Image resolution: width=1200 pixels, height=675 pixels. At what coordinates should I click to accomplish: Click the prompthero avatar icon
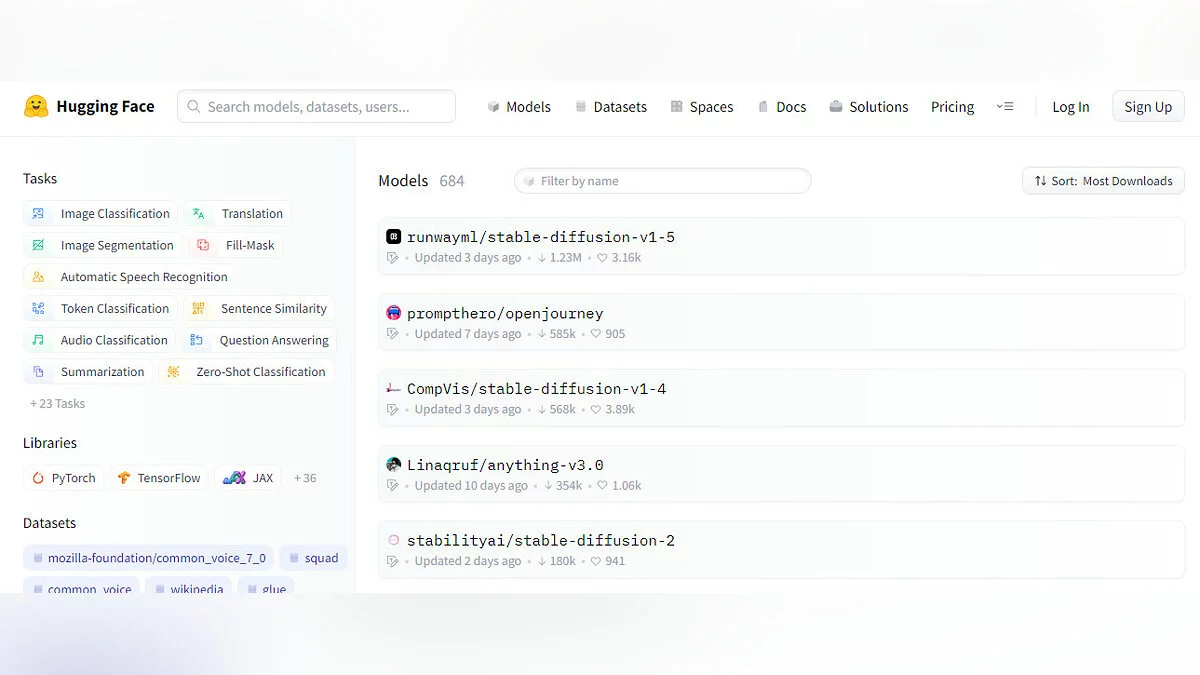(393, 313)
